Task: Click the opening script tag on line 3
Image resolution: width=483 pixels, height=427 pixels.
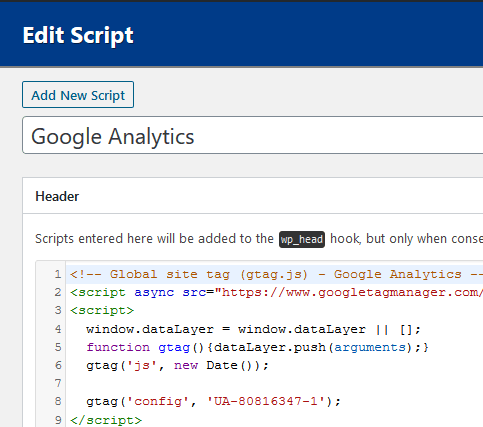Action: coord(102,310)
